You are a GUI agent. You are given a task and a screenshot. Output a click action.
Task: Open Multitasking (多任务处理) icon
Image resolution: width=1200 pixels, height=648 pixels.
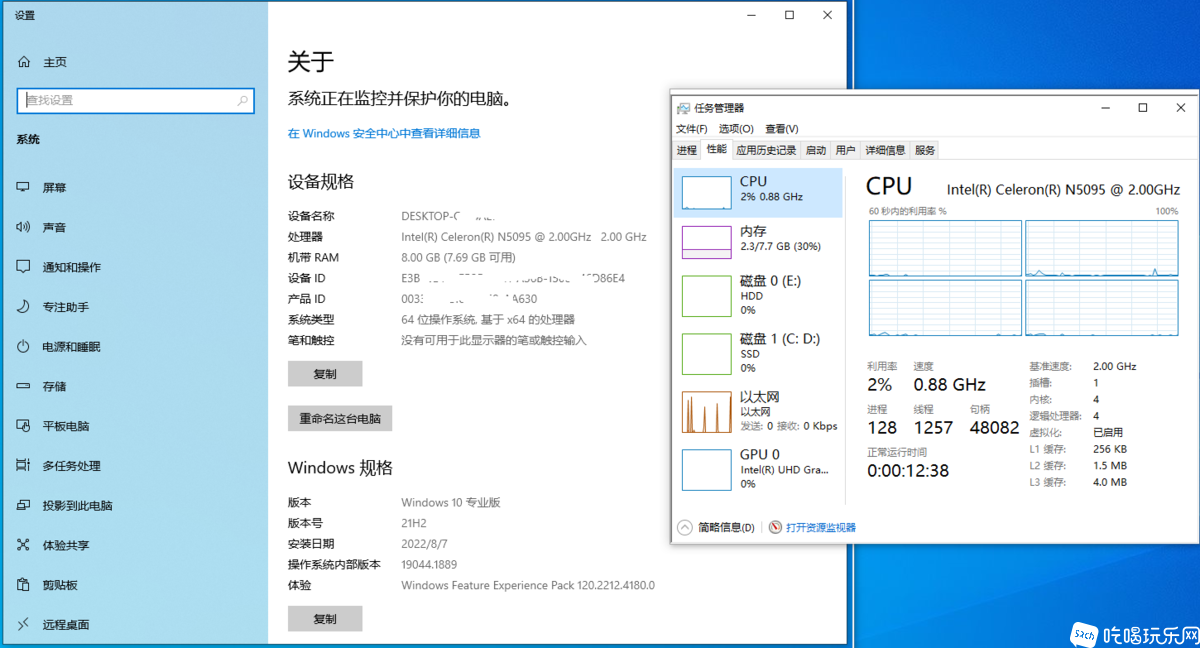[24, 466]
